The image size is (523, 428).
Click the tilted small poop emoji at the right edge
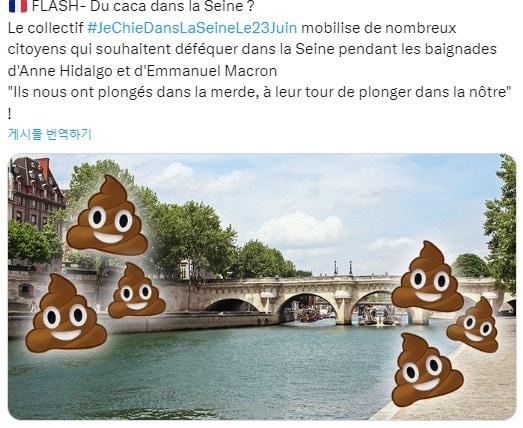(474, 324)
